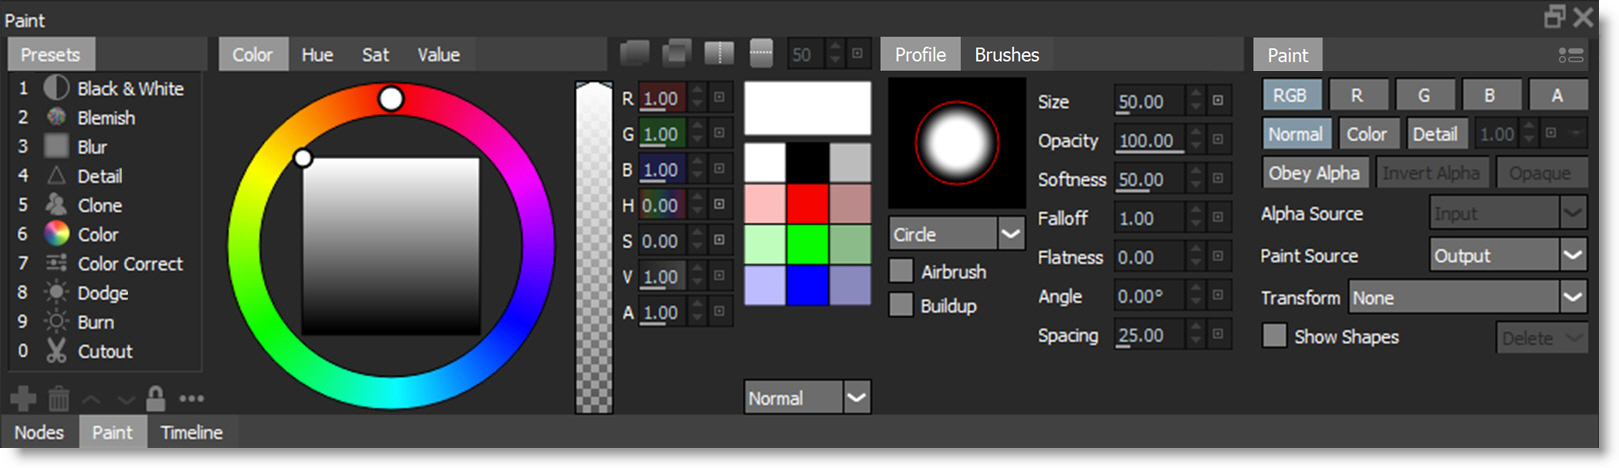Click the Obey Alpha button

[x=1313, y=173]
